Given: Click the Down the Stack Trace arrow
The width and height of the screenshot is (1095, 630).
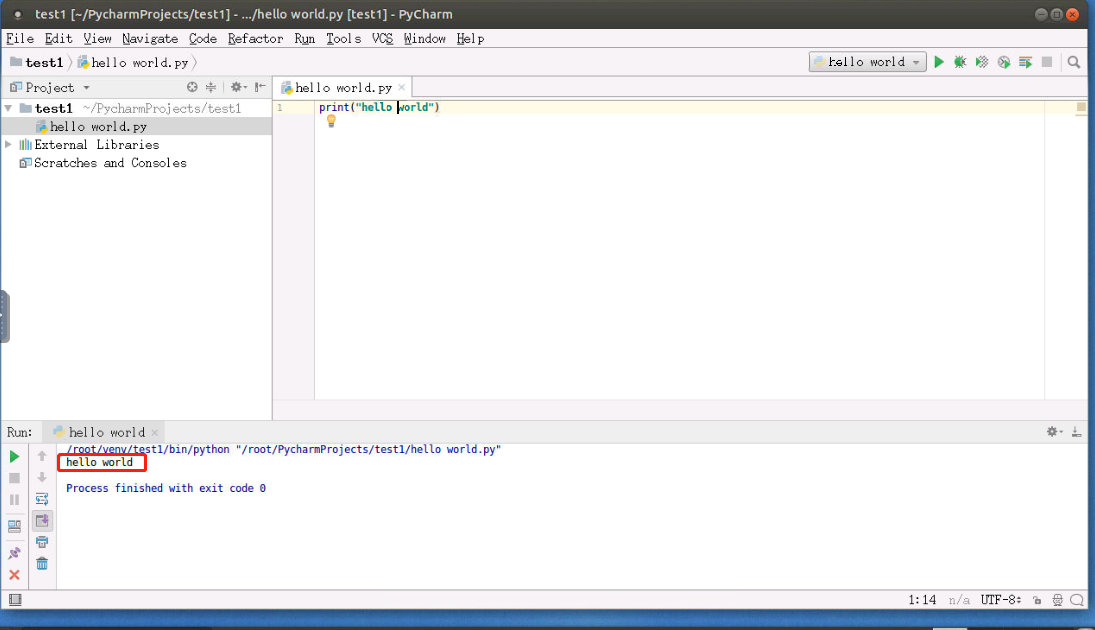Looking at the screenshot, I should coord(42,478).
